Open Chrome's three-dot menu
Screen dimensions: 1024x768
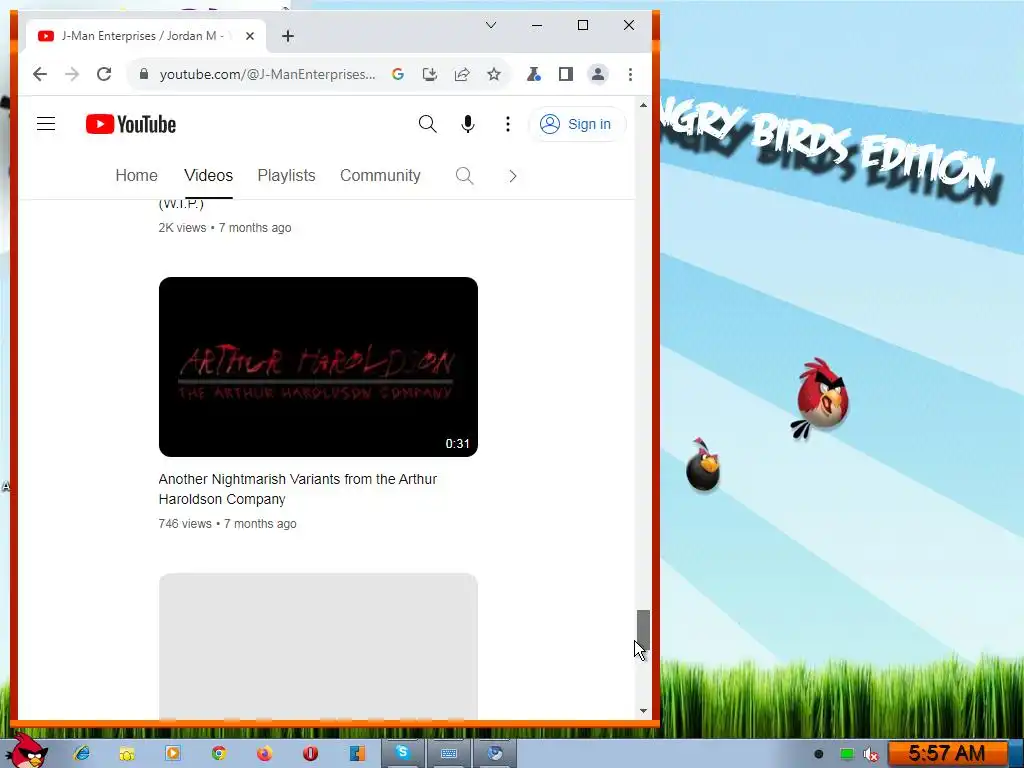[630, 74]
